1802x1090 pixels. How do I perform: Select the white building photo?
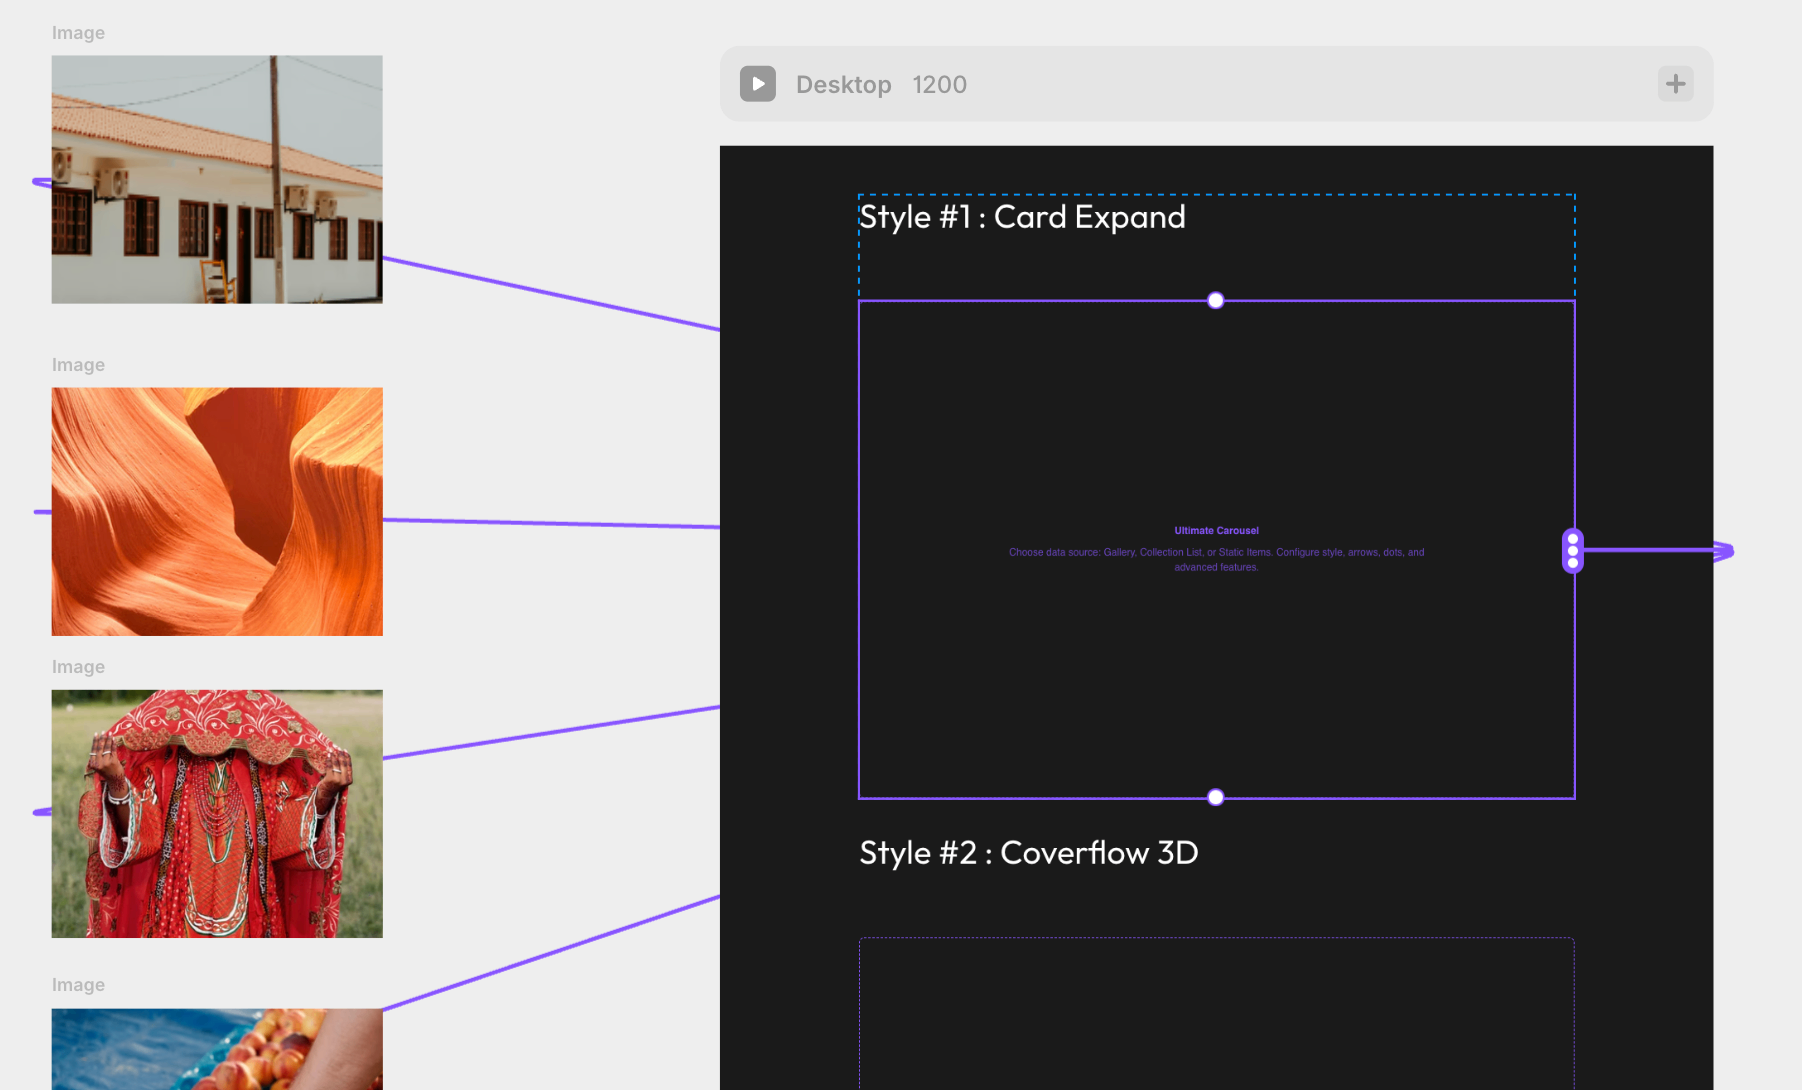pos(217,180)
